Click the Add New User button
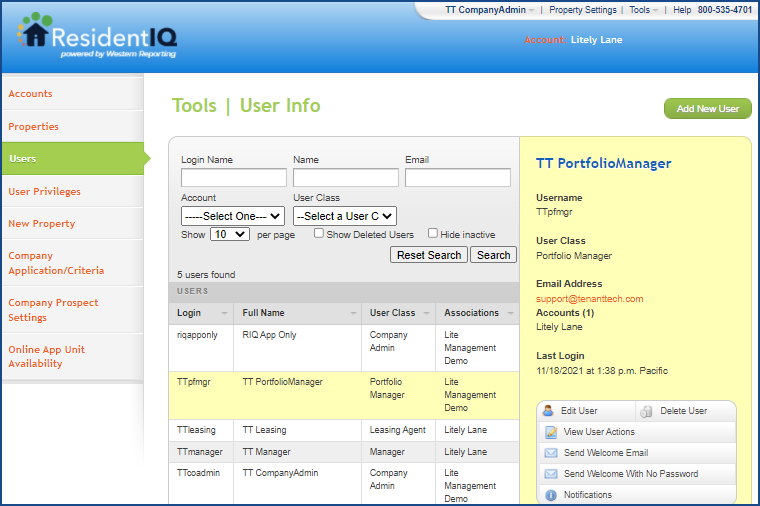This screenshot has width=760, height=506. (708, 109)
